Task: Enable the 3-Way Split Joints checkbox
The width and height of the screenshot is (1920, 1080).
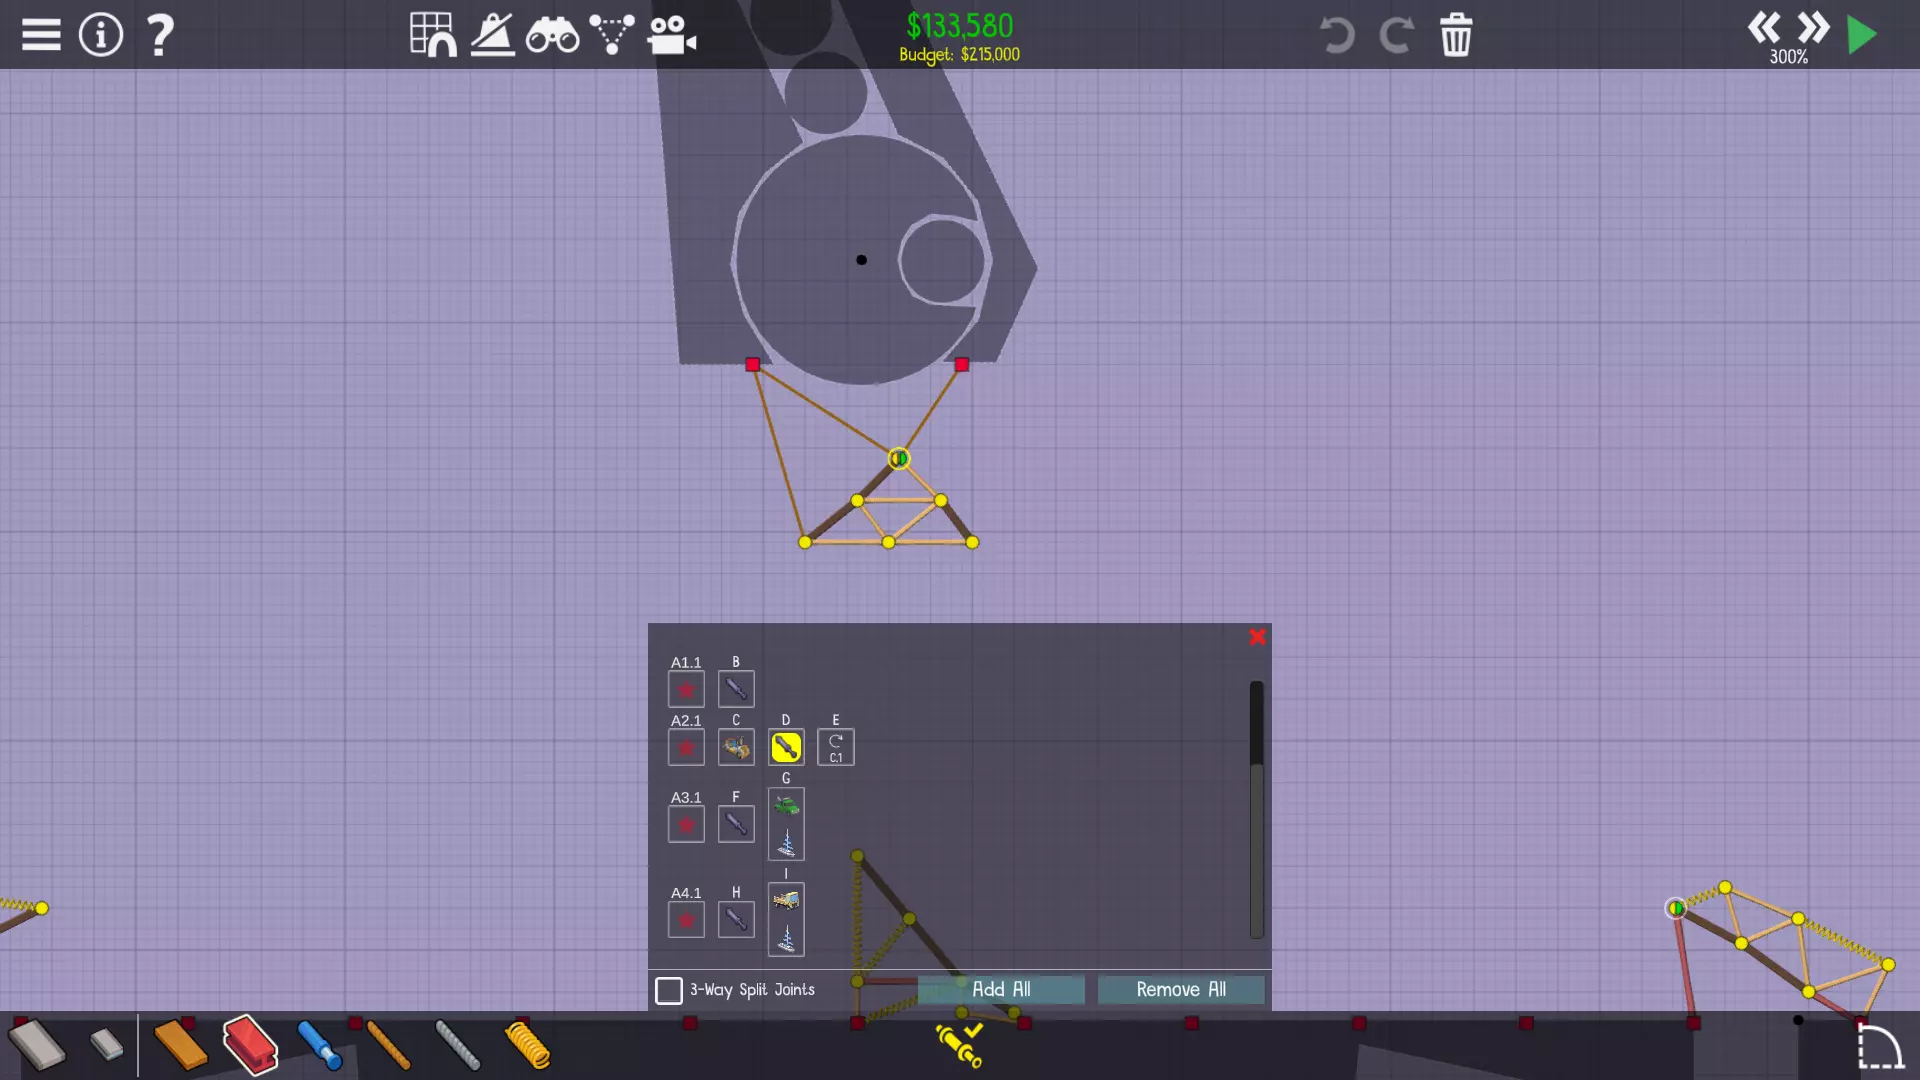Action: 669,990
